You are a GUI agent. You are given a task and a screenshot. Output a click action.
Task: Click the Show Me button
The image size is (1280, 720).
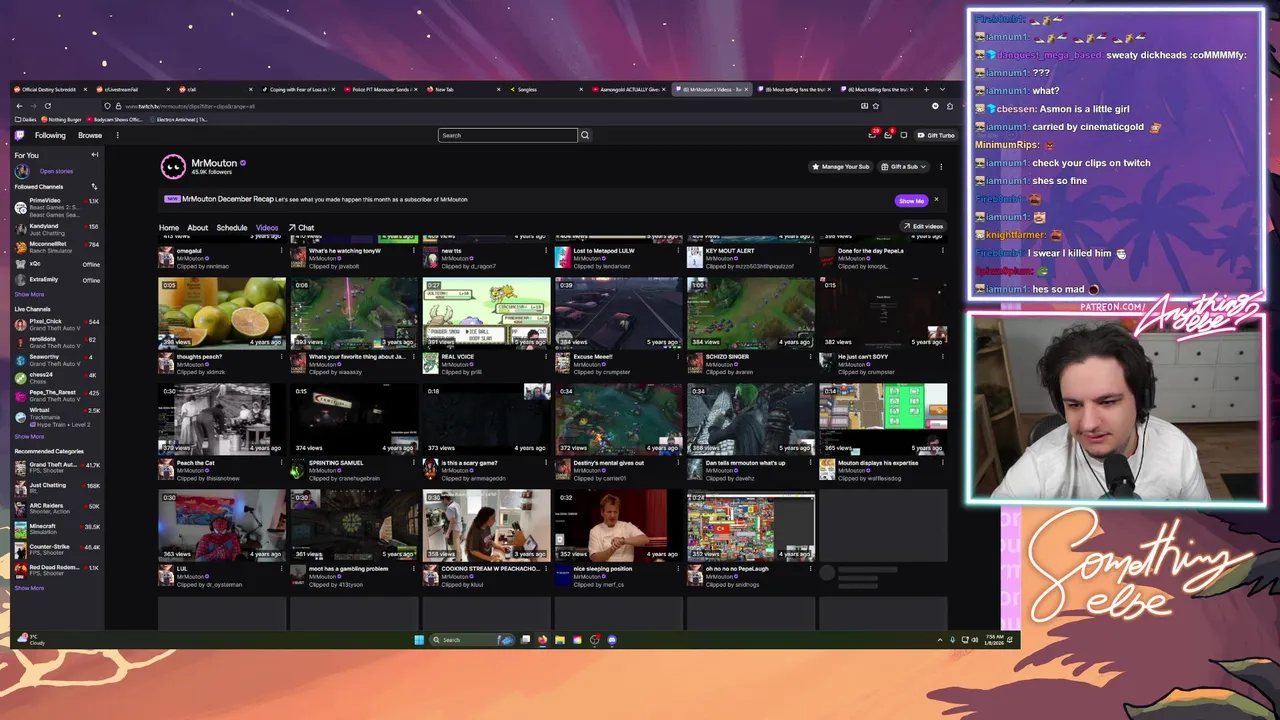click(x=911, y=200)
